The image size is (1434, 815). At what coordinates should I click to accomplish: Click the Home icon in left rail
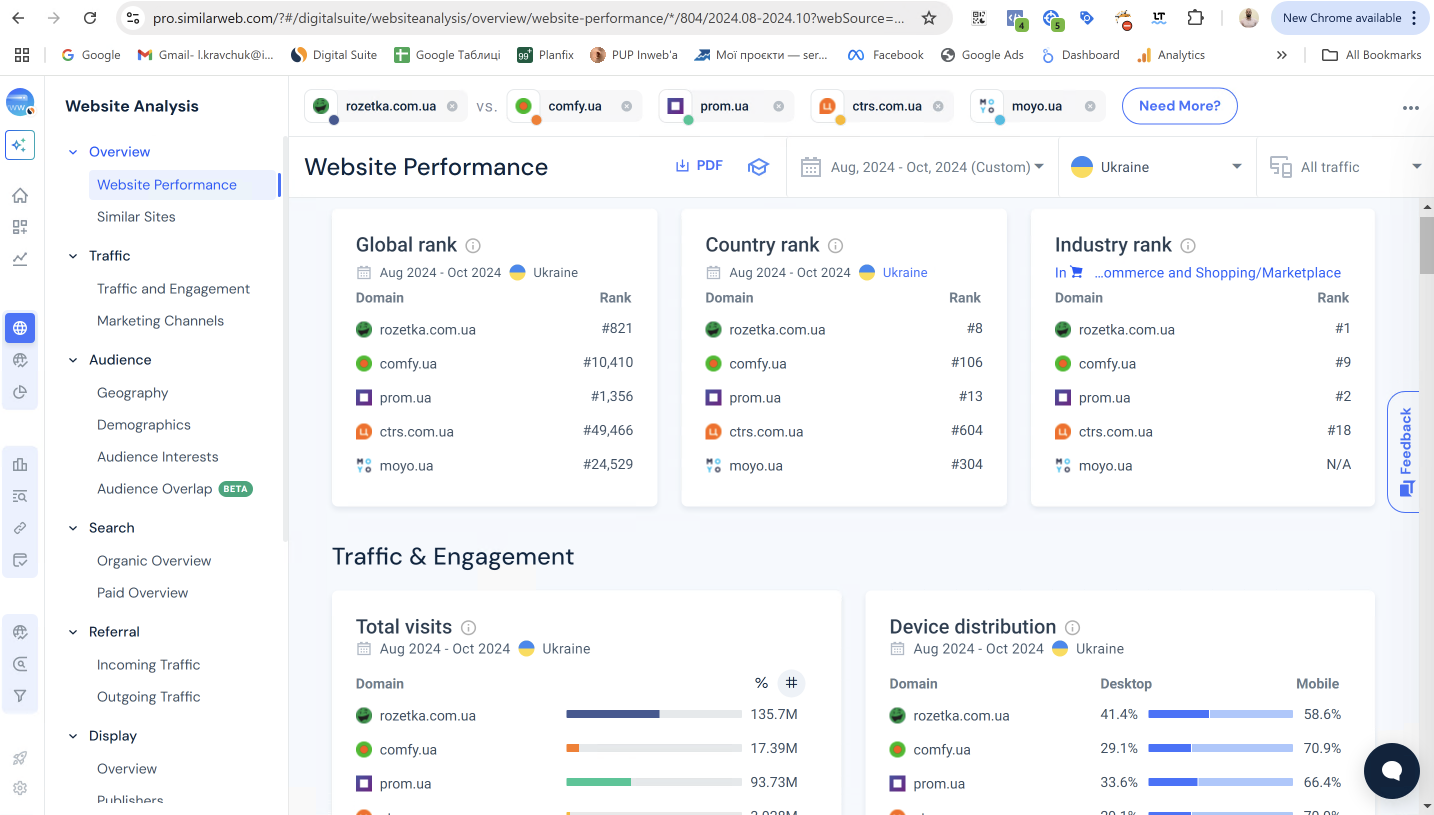[20, 195]
